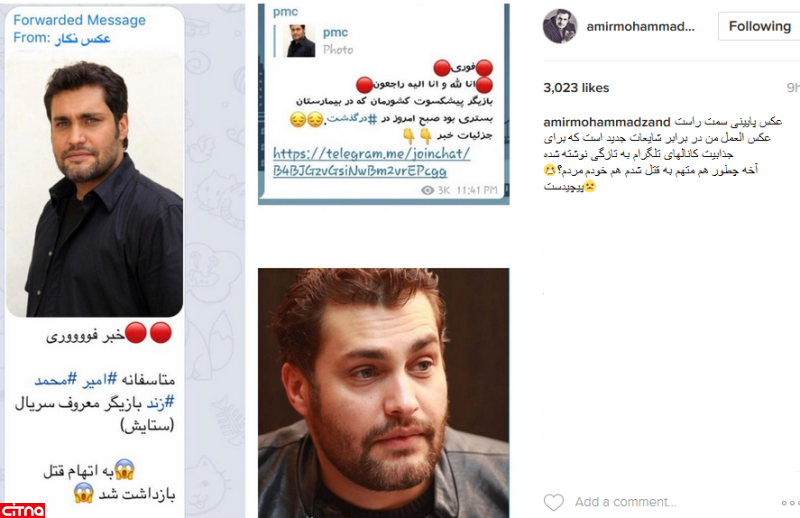Click the amirmohammadzand profile avatar
This screenshot has height=518, width=800.
(560, 27)
